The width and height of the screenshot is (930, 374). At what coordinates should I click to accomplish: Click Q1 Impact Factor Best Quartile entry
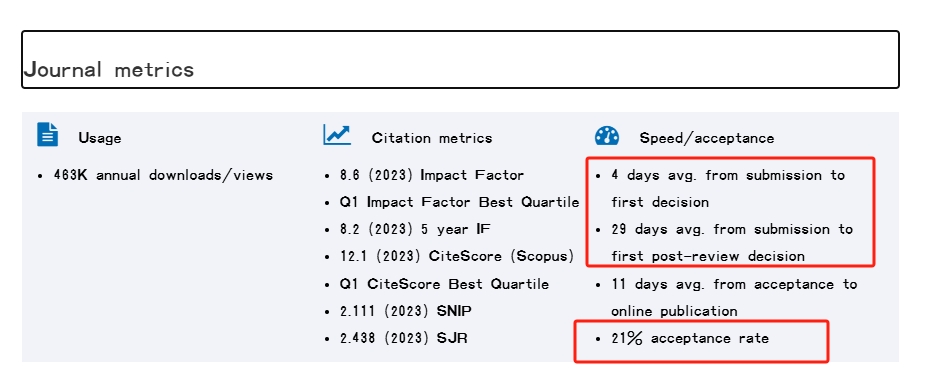tap(459, 202)
